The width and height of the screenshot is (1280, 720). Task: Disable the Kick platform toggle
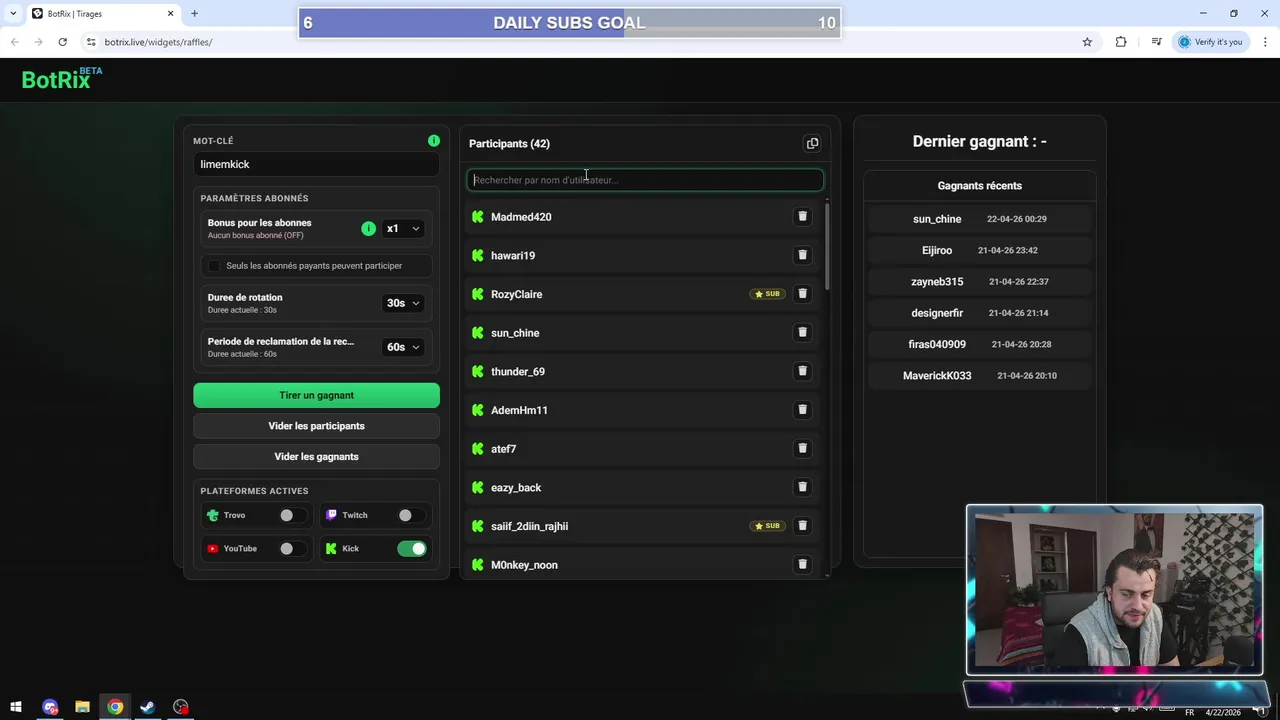[x=411, y=549]
